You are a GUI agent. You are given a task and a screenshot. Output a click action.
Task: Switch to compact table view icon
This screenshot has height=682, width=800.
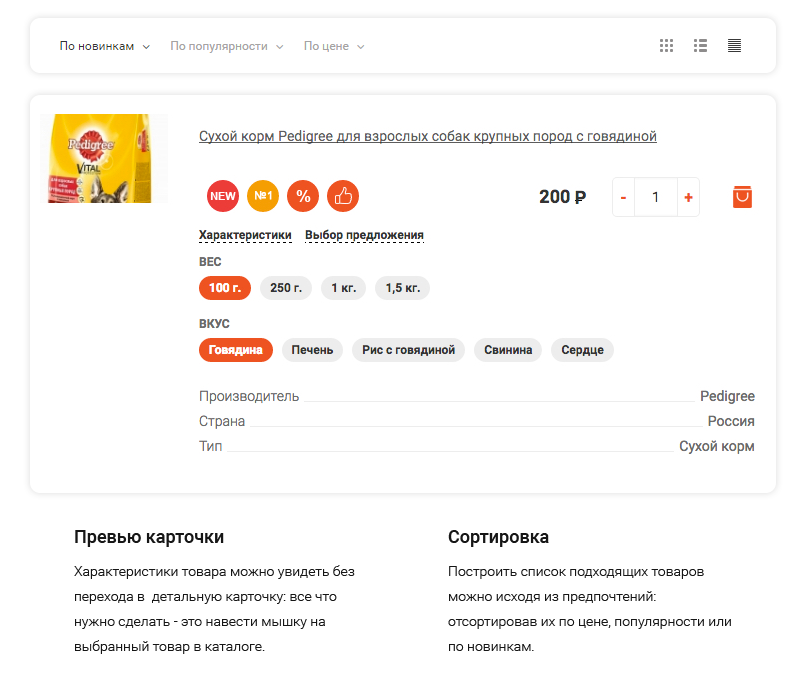pos(734,46)
